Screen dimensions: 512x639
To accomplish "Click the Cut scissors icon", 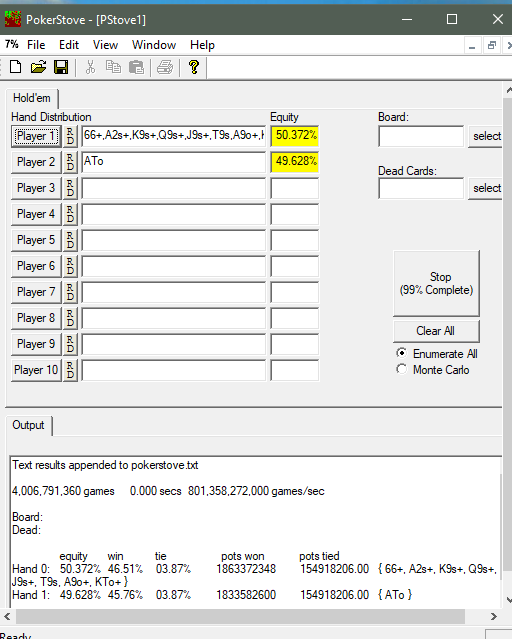I will 90,66.
